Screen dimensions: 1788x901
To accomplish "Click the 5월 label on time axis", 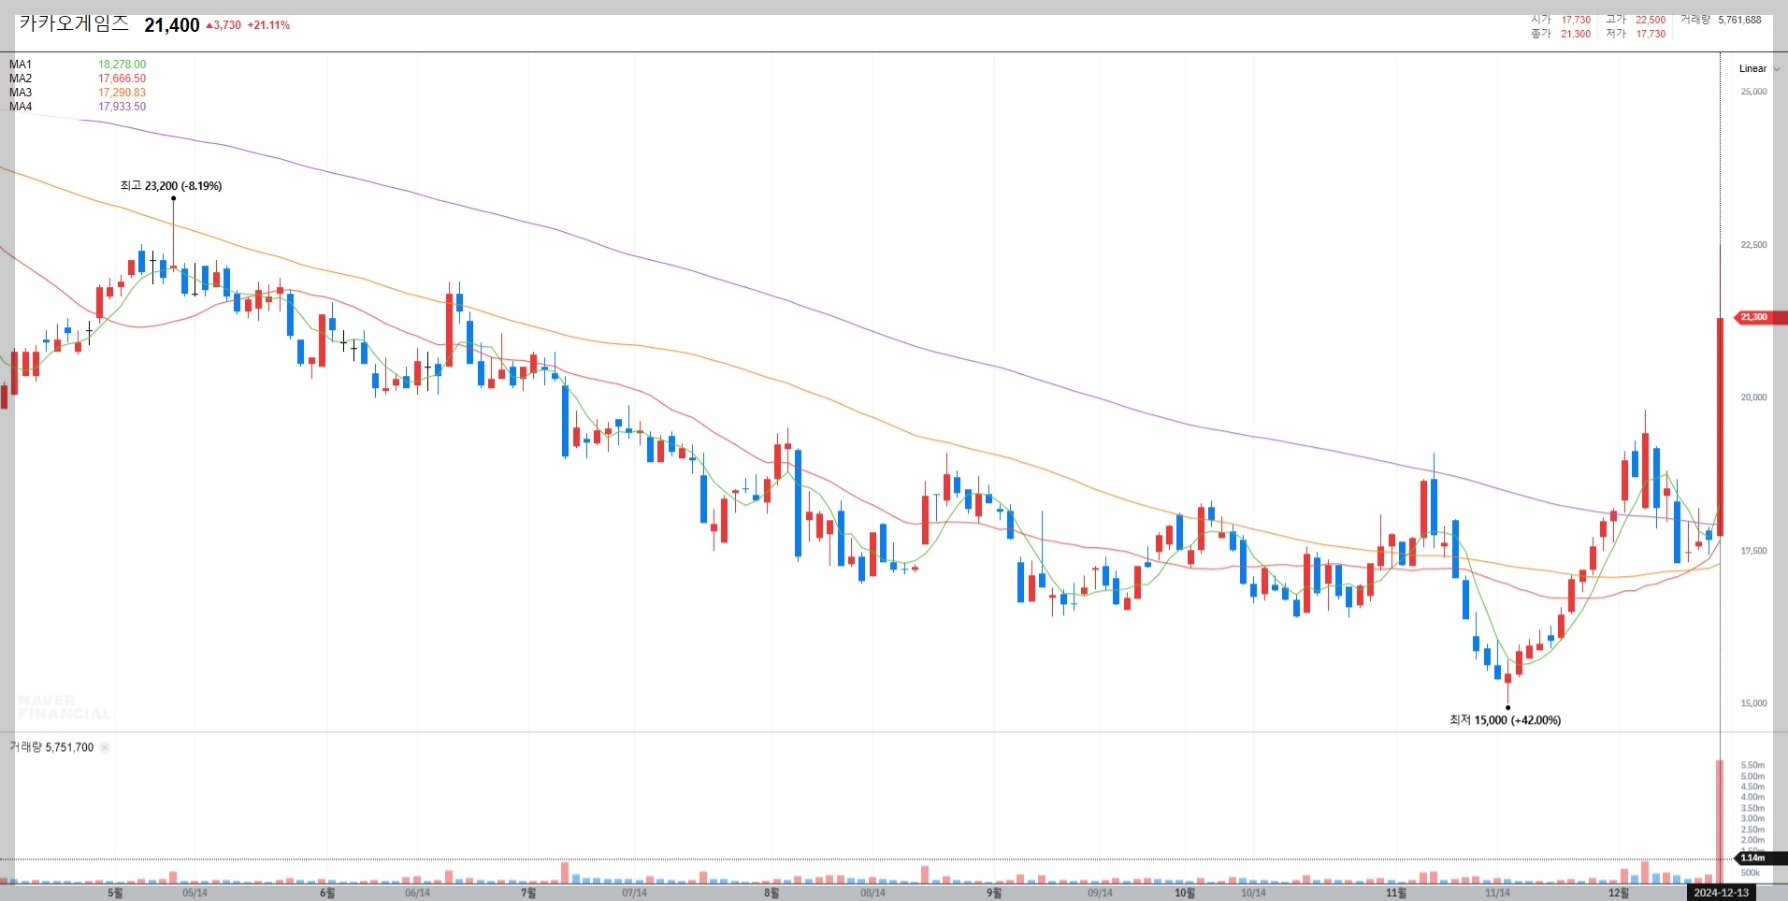I will 115,893.
